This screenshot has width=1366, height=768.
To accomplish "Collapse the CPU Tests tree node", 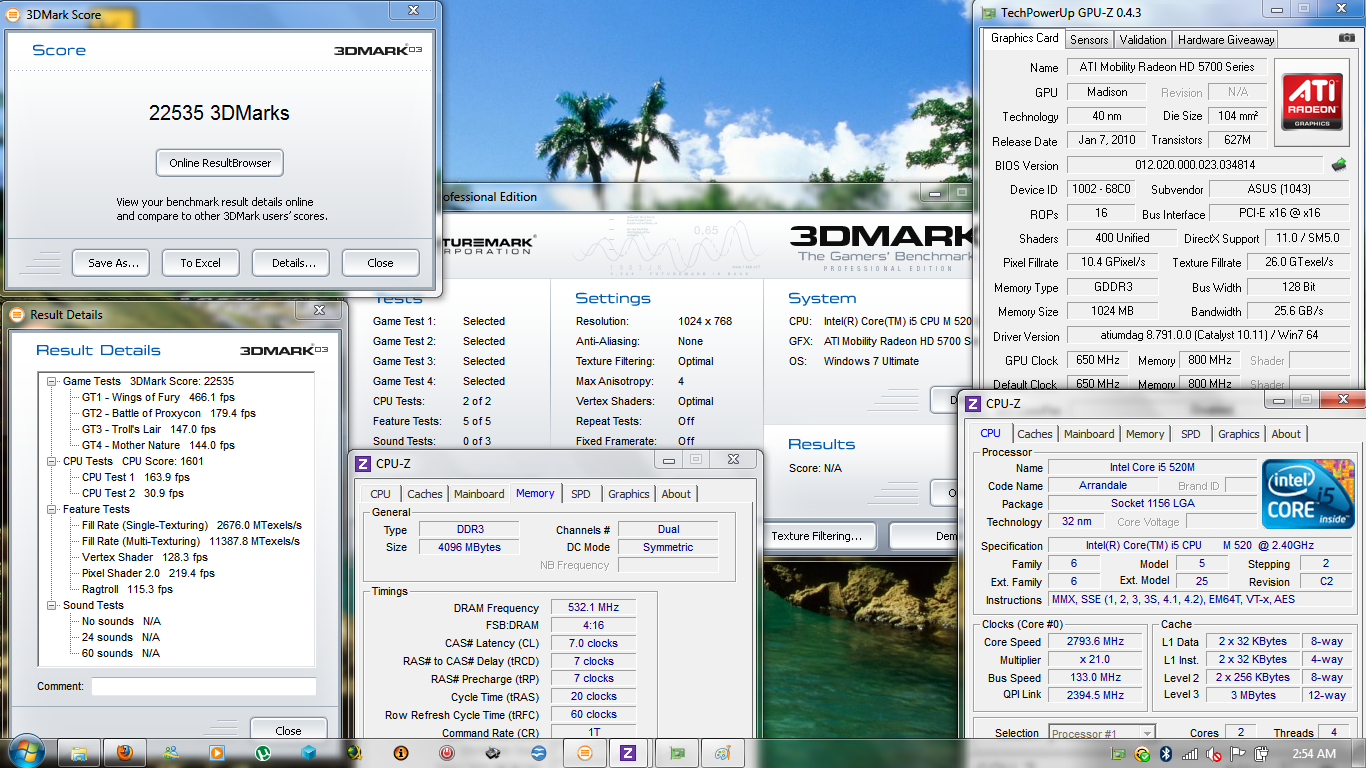I will tap(52, 461).
